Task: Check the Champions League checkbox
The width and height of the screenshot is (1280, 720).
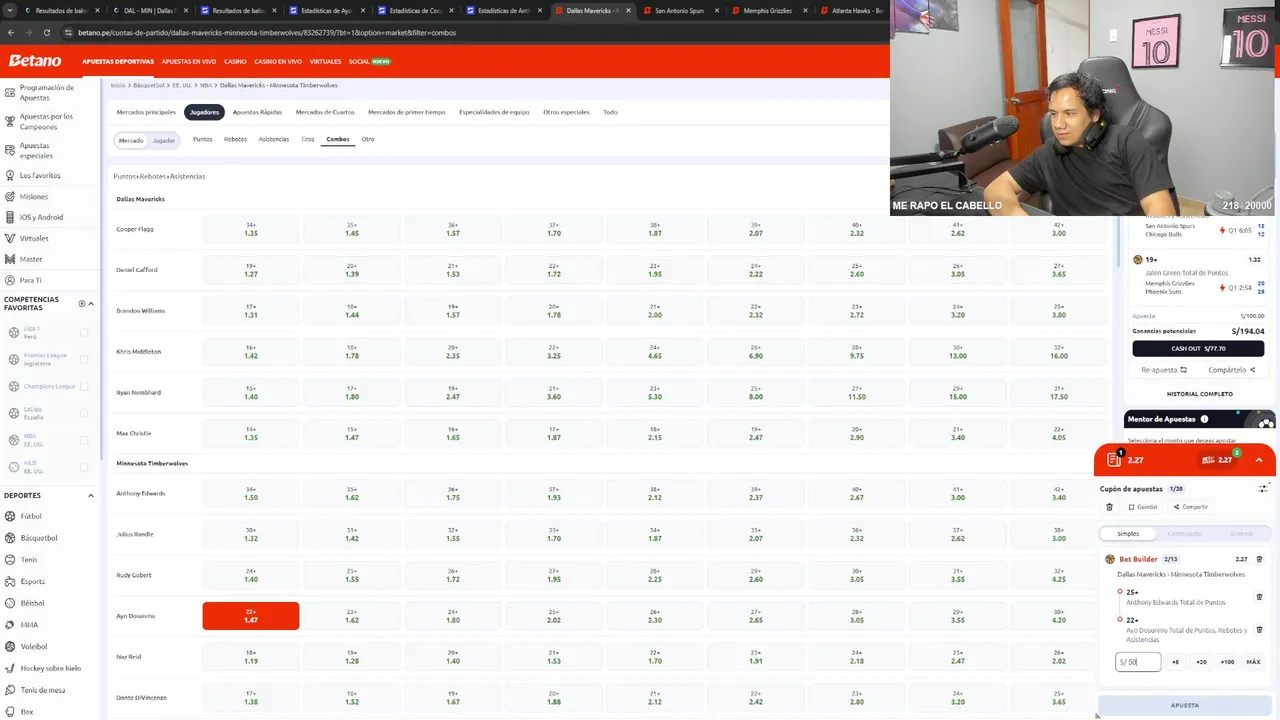Action: pos(84,386)
